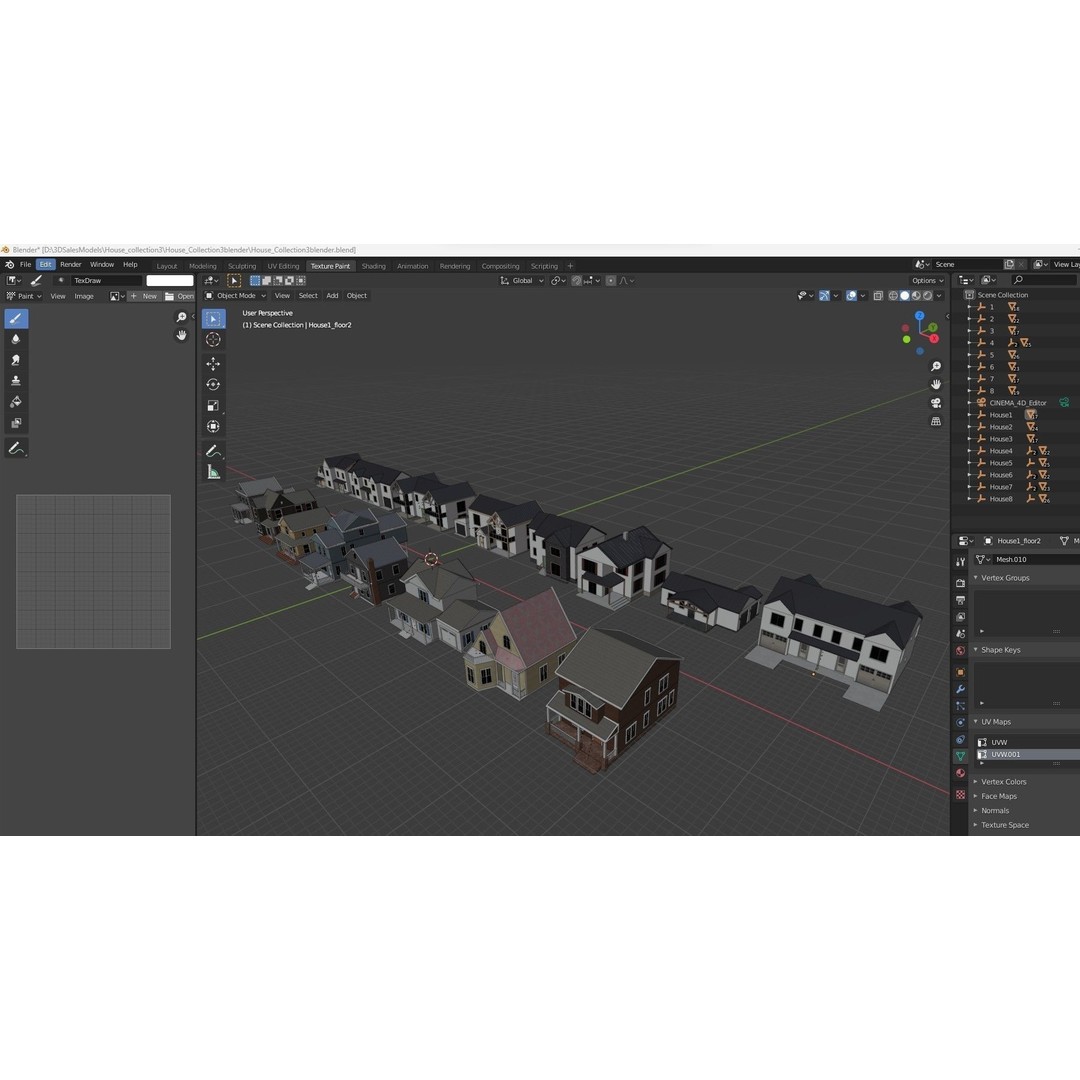Open the Render menu
The width and height of the screenshot is (1080, 1080).
pyautogui.click(x=70, y=264)
